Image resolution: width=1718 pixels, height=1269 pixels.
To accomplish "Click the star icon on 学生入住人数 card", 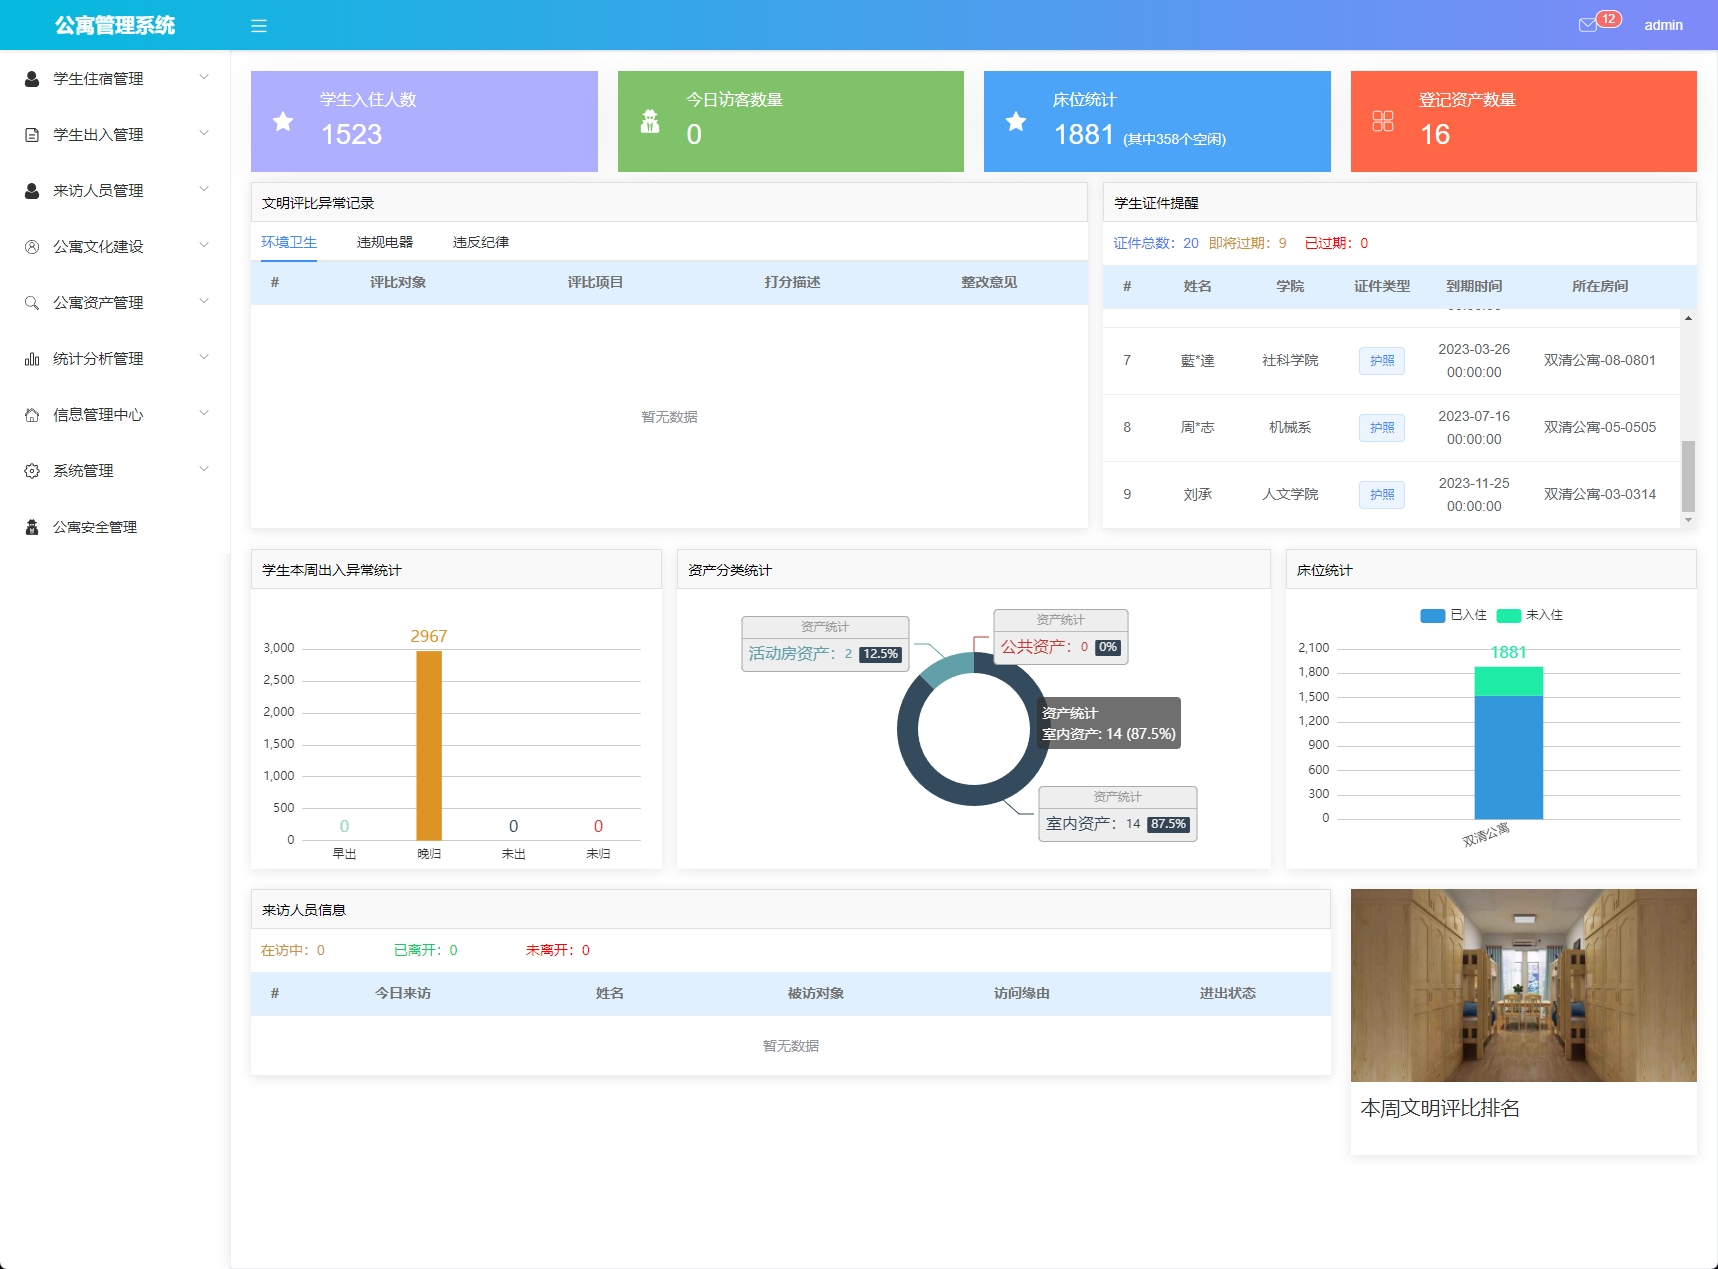I will pyautogui.click(x=283, y=122).
